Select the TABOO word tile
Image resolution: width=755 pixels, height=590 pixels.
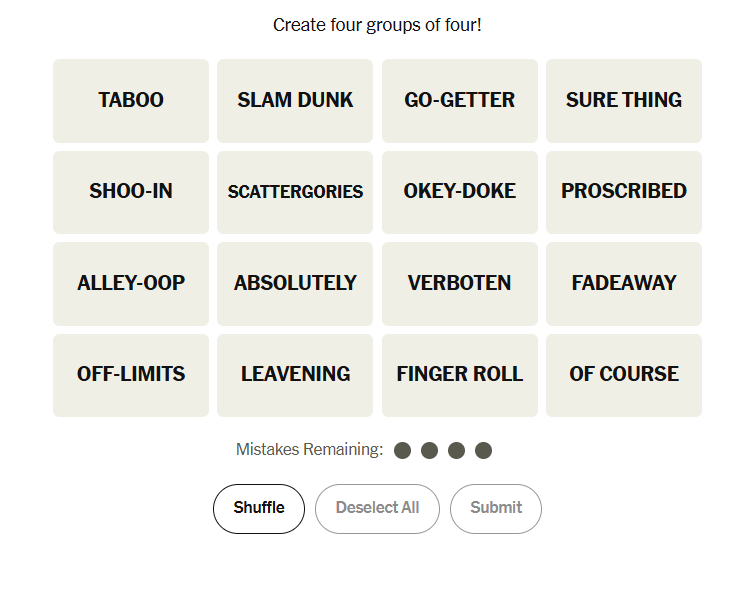[131, 100]
